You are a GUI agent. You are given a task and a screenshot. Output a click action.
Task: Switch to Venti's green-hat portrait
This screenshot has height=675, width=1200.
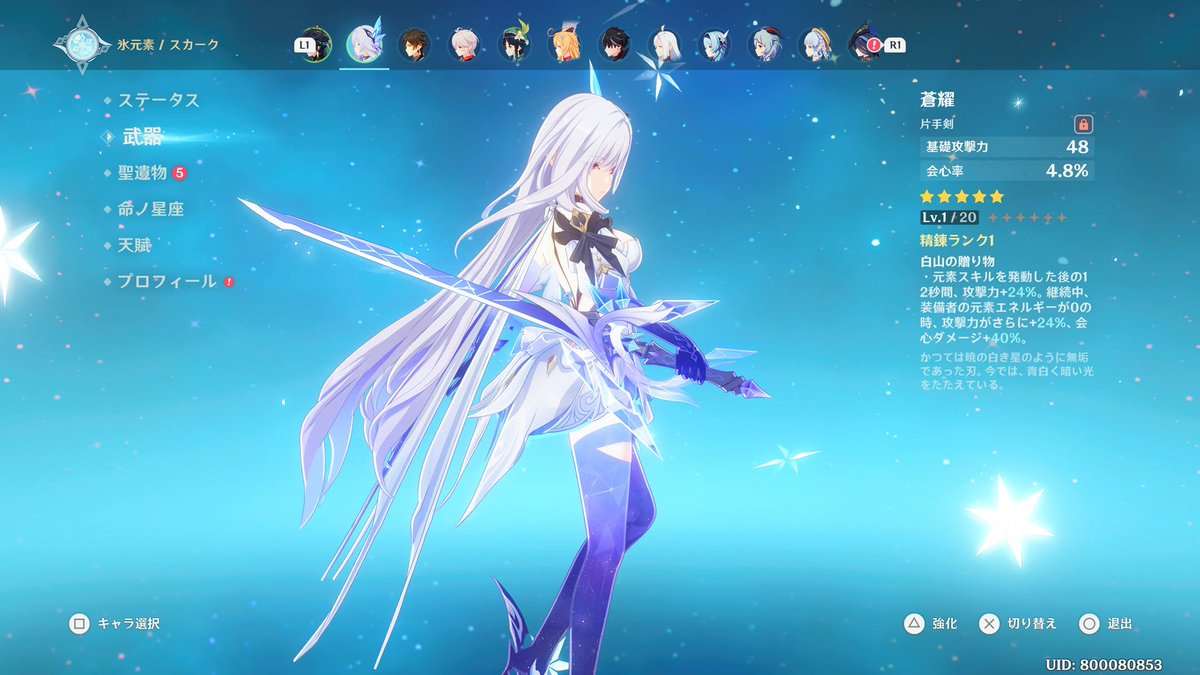click(515, 44)
